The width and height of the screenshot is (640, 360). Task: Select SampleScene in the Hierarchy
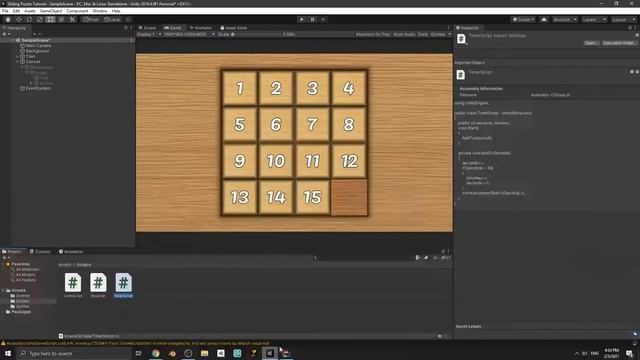point(36,40)
